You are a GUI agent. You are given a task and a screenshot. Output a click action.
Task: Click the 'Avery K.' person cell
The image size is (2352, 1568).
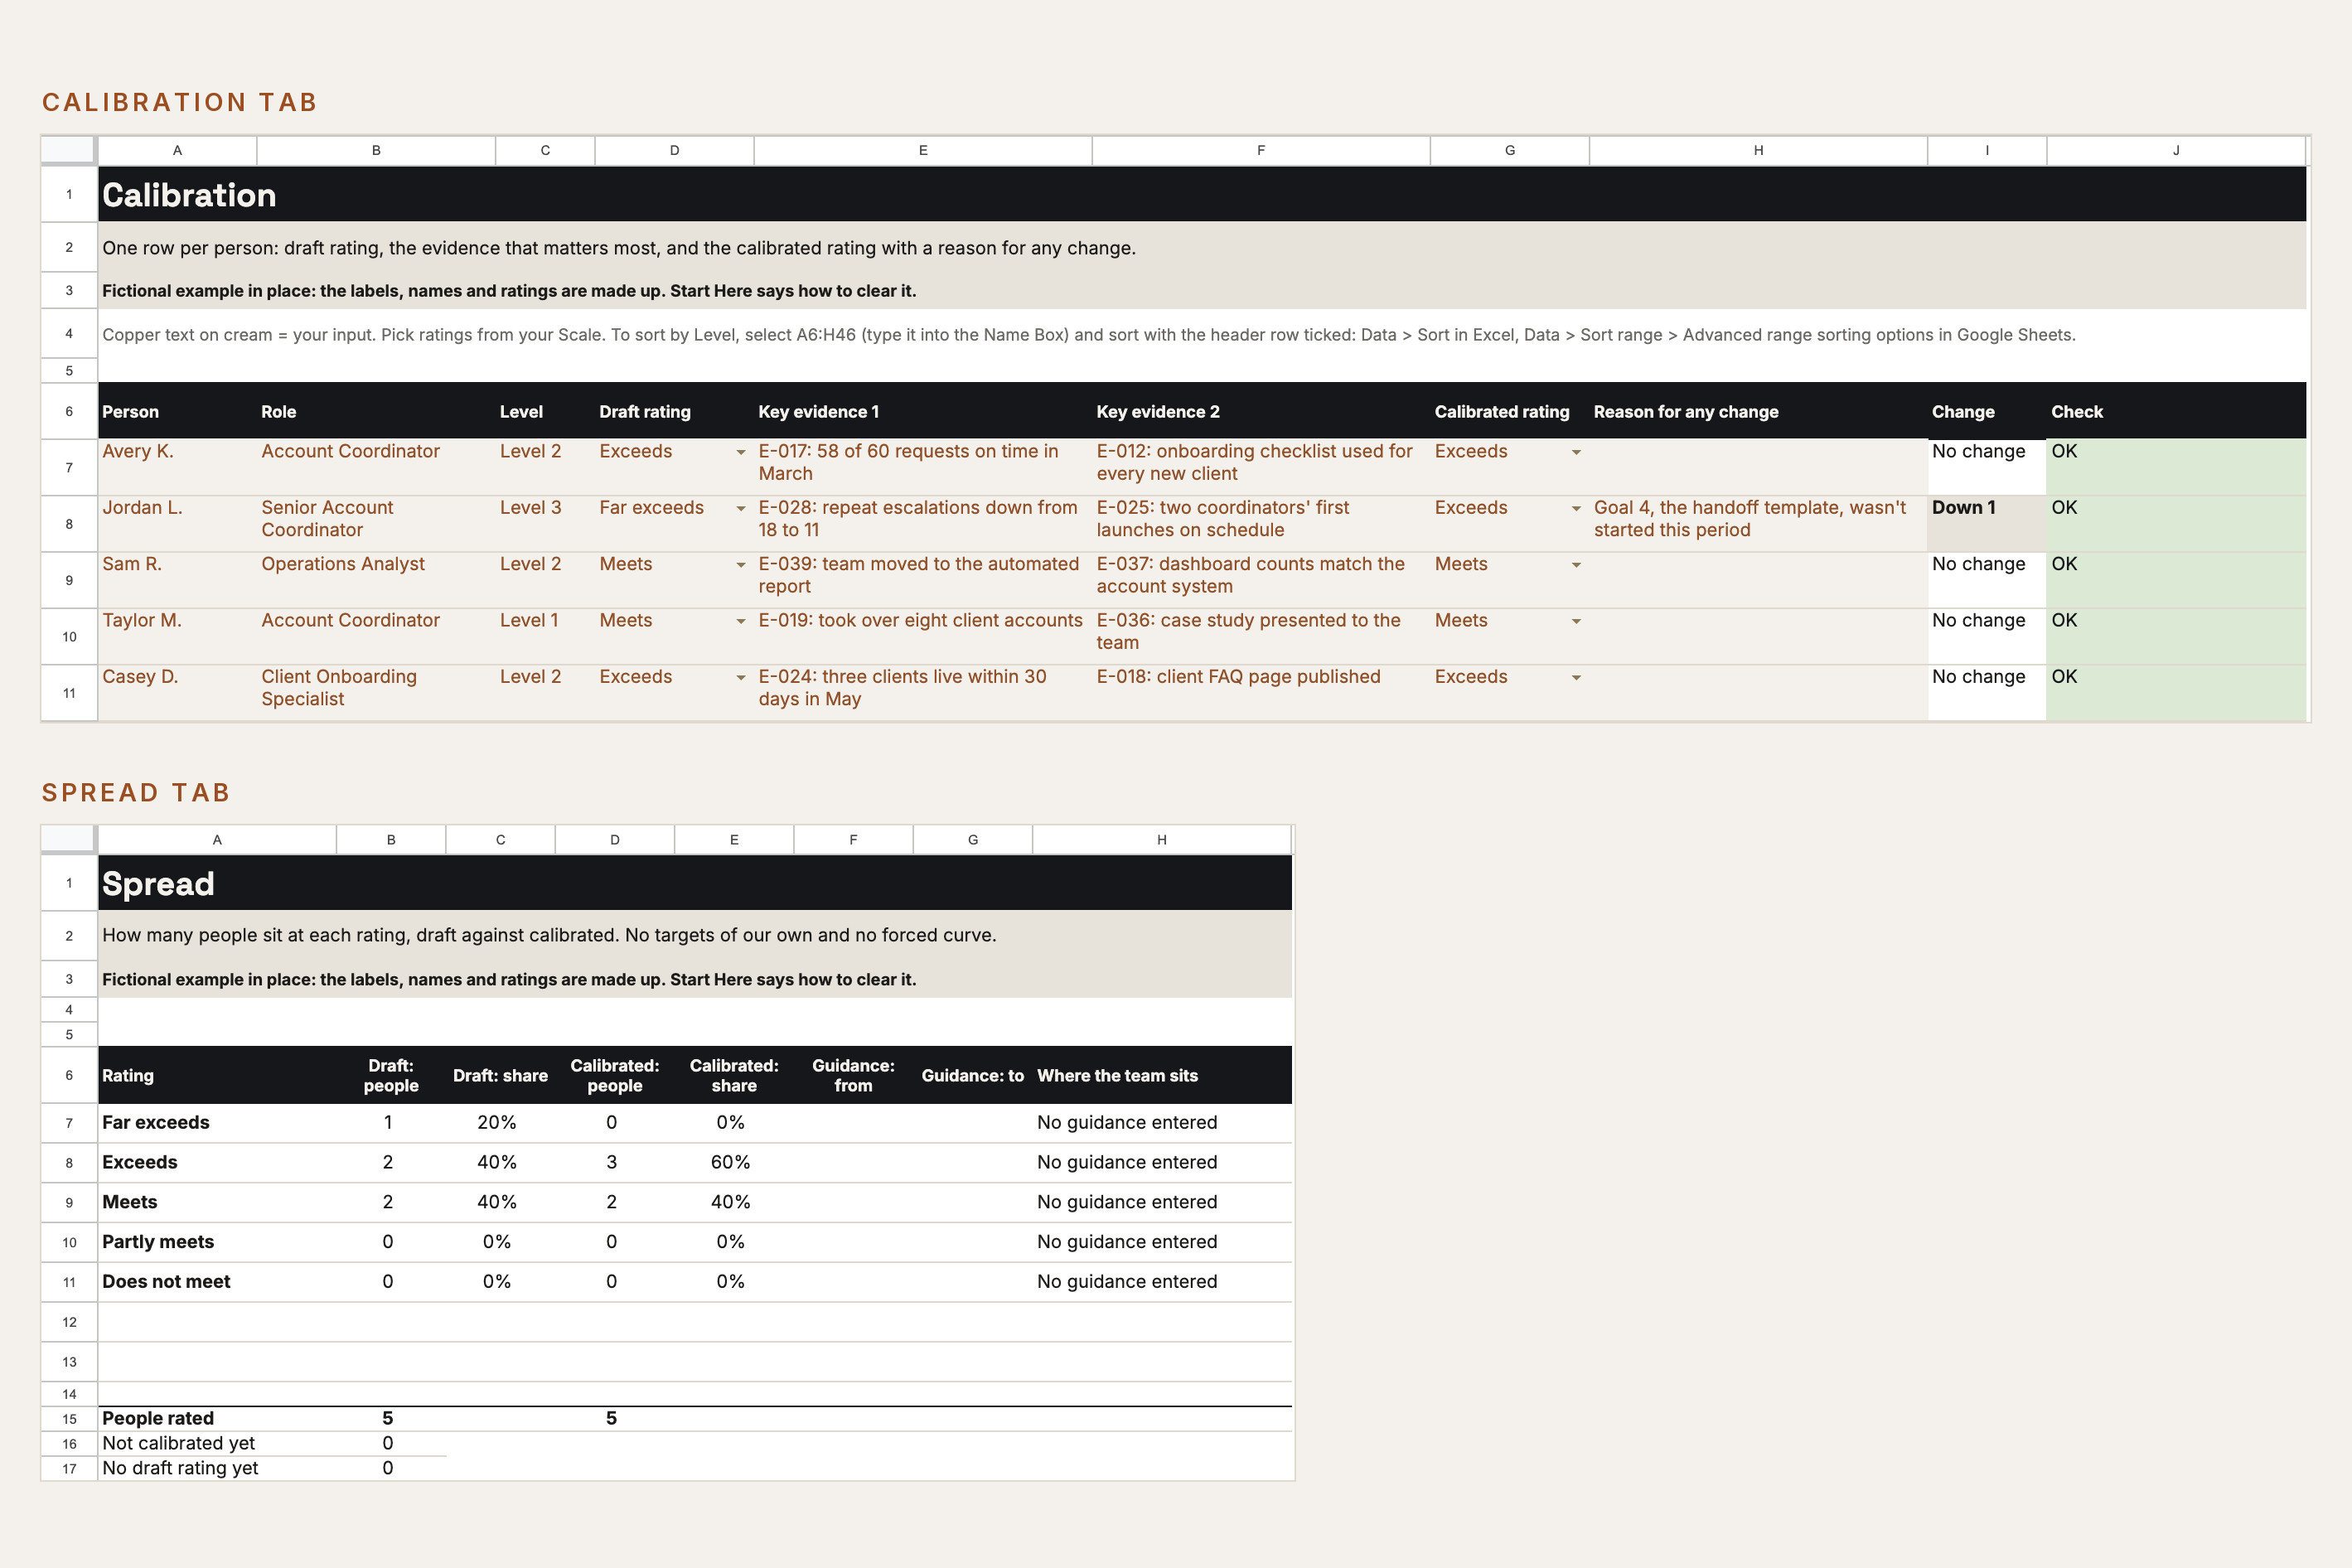click(177, 467)
